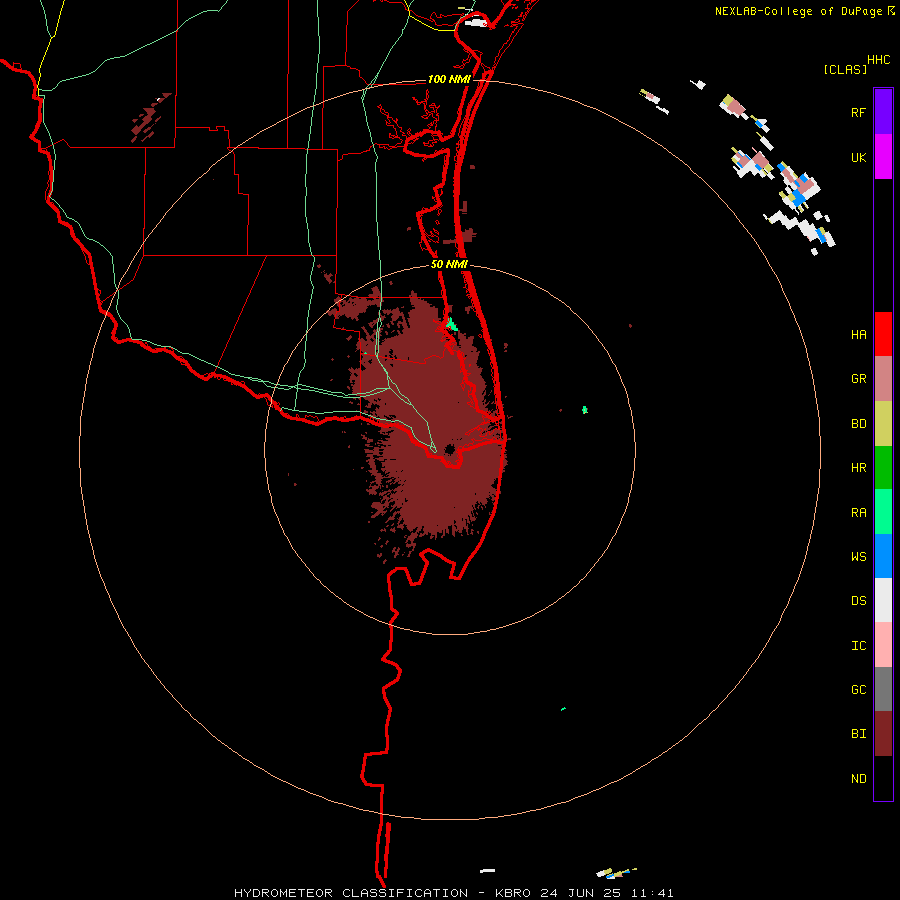Click the RA legend label

[x=858, y=512]
